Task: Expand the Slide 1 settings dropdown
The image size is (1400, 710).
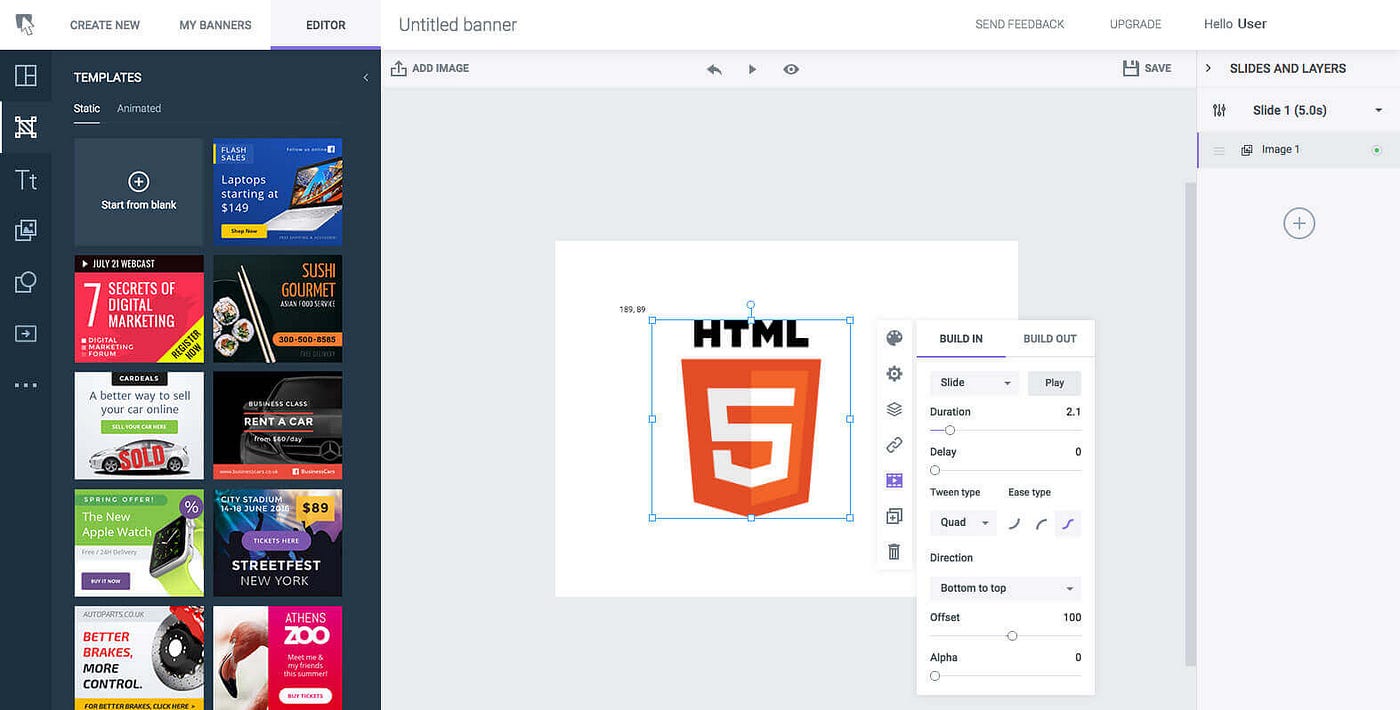Action: click(1378, 110)
